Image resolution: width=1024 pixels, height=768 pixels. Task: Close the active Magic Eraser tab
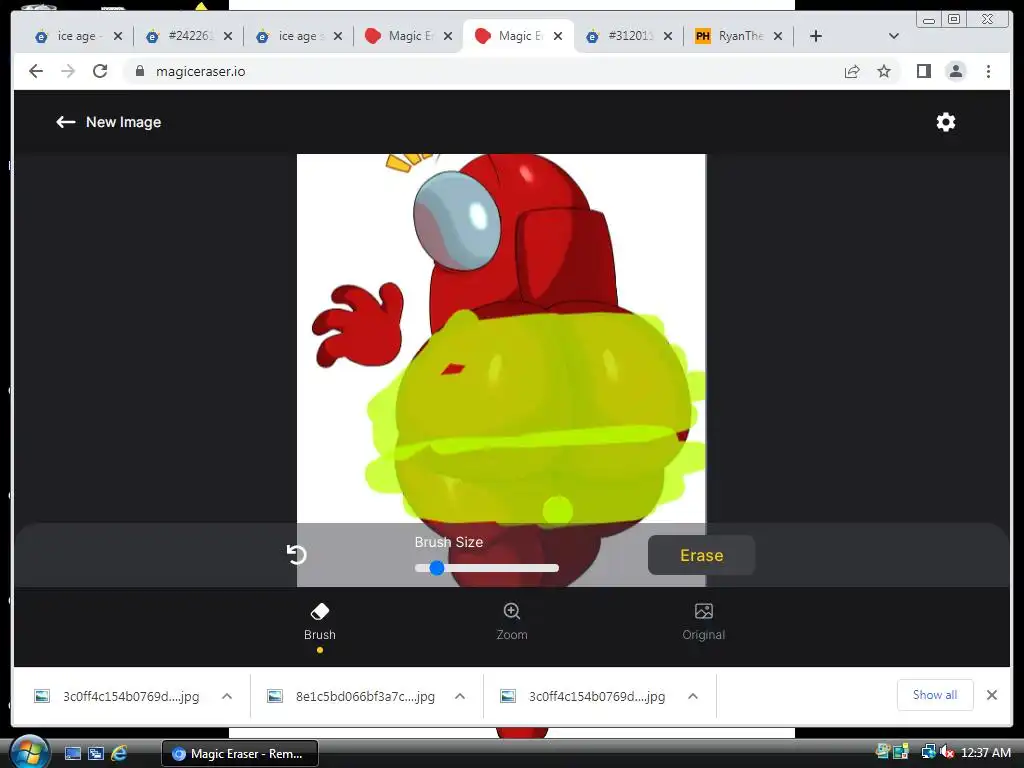tap(558, 36)
